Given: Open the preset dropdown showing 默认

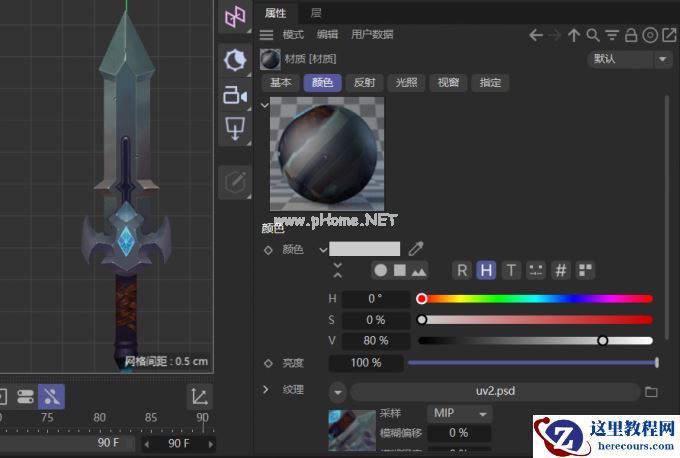Looking at the screenshot, I should tap(629, 59).
